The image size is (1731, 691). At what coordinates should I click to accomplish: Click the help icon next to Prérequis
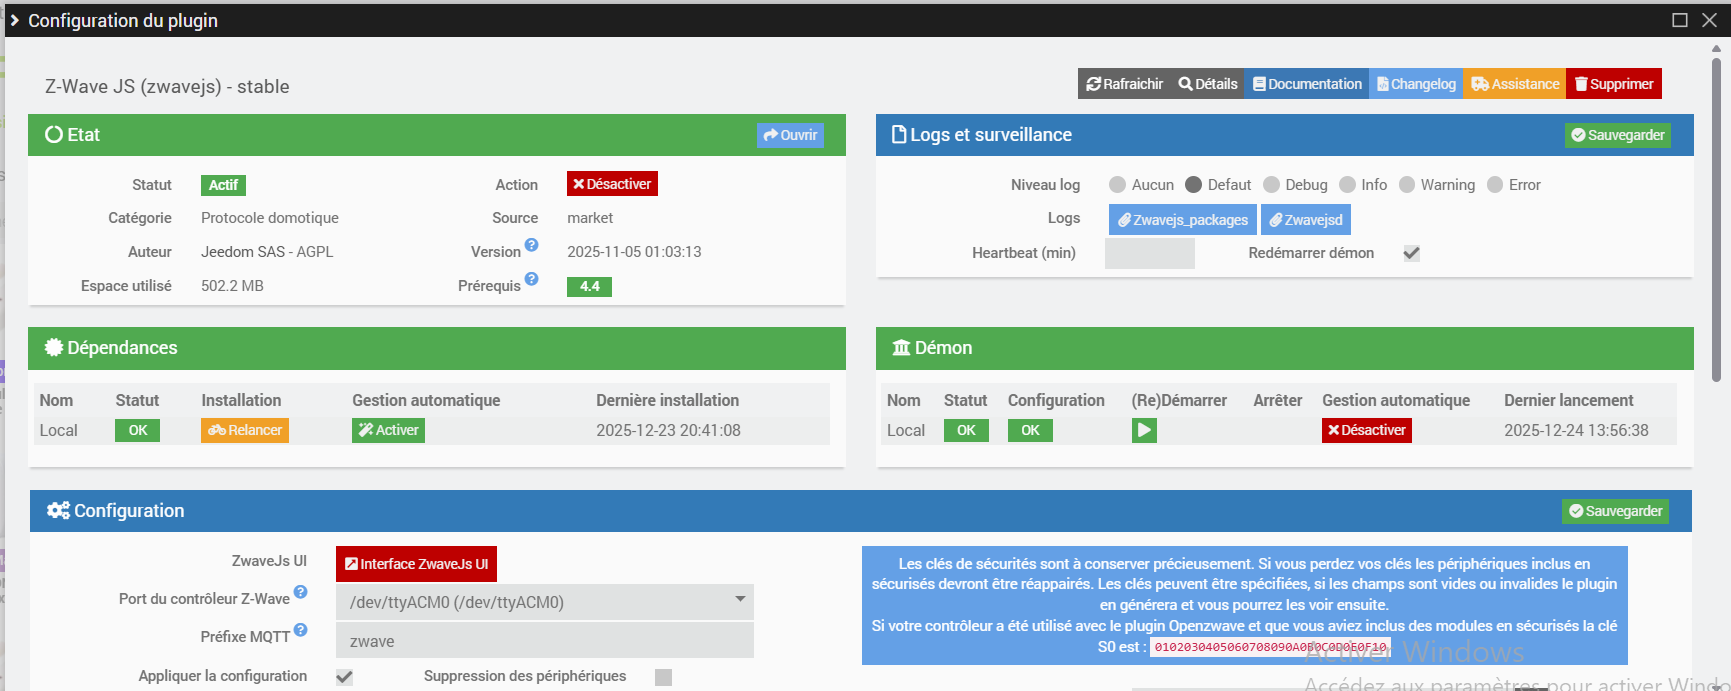click(532, 279)
